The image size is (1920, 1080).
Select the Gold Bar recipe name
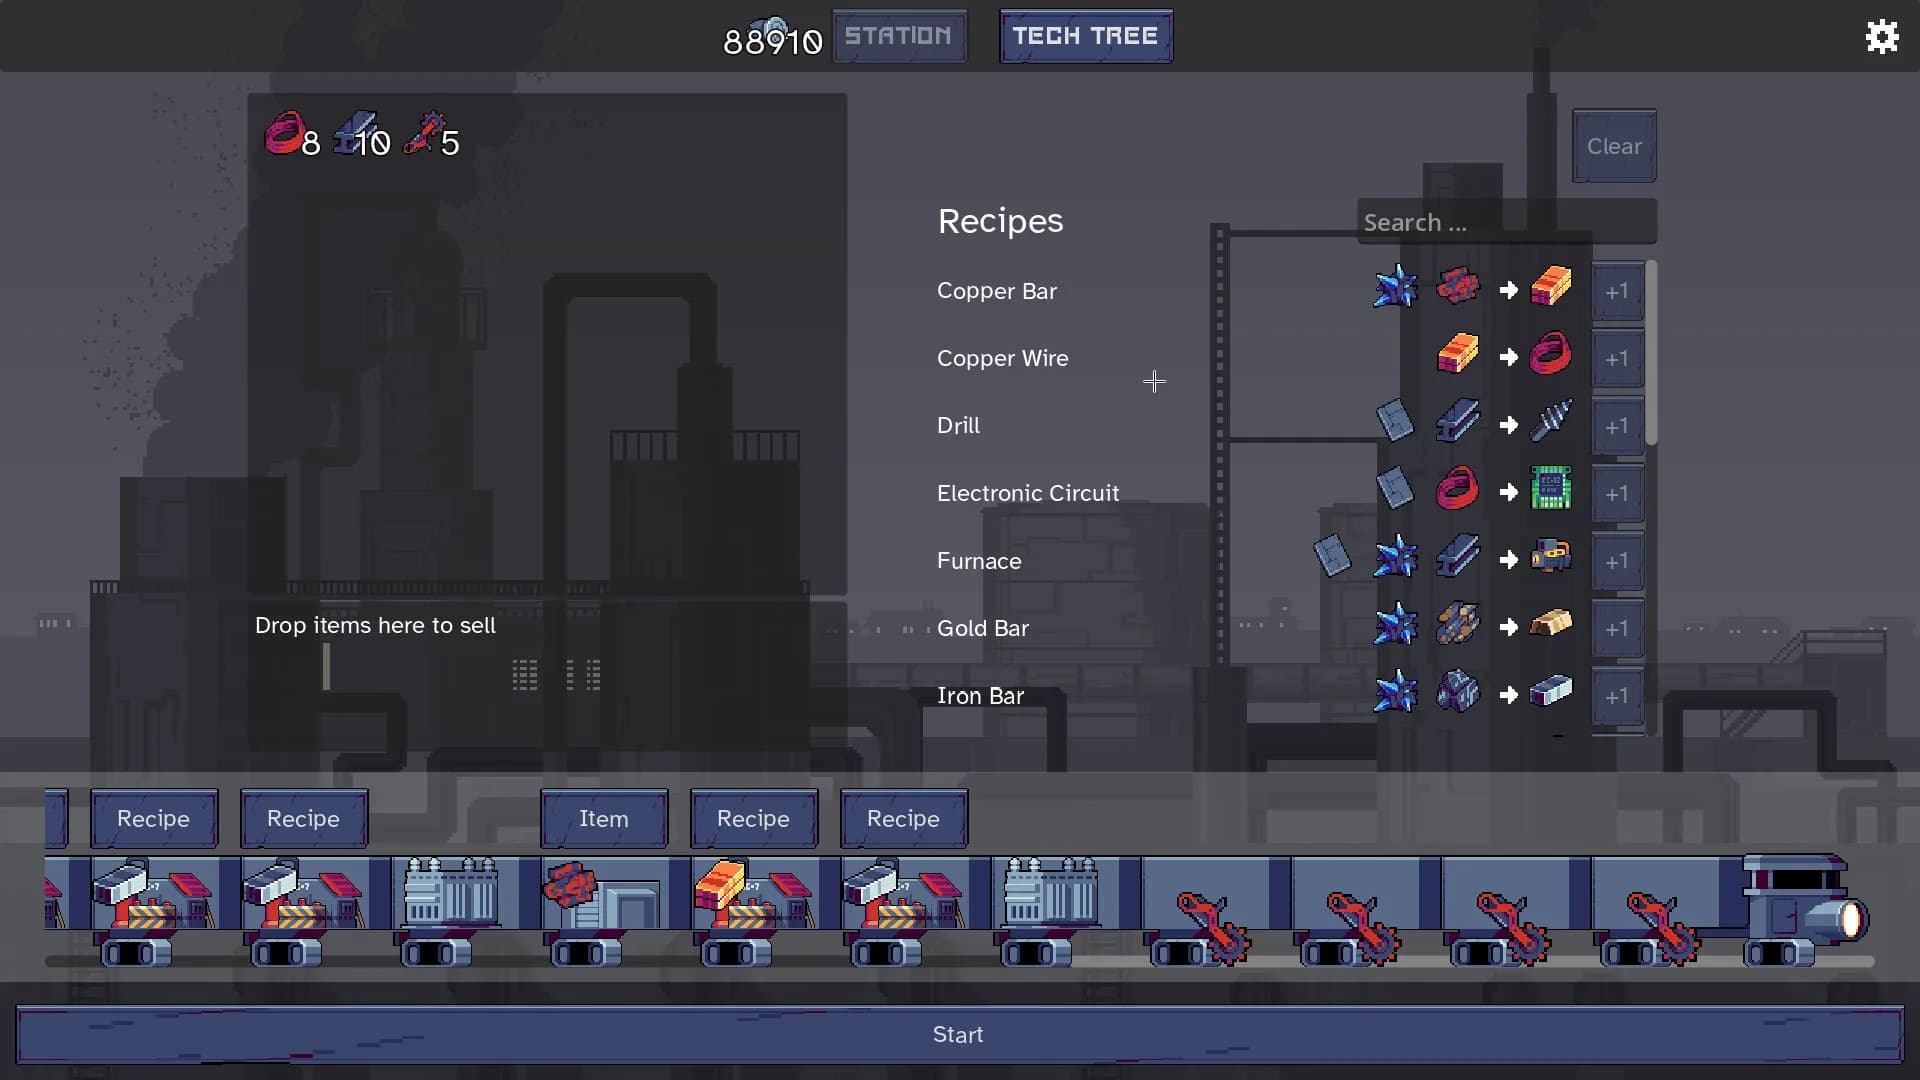[x=983, y=628]
